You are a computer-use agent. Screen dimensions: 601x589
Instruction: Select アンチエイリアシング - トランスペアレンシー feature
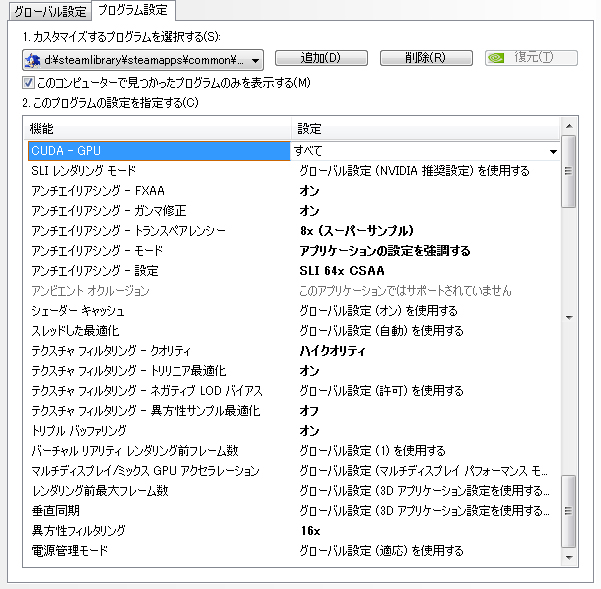(128, 231)
